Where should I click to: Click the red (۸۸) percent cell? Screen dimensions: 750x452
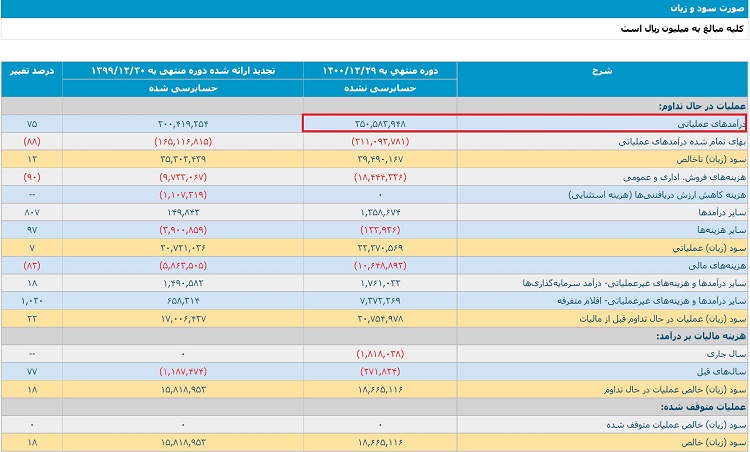[32, 142]
